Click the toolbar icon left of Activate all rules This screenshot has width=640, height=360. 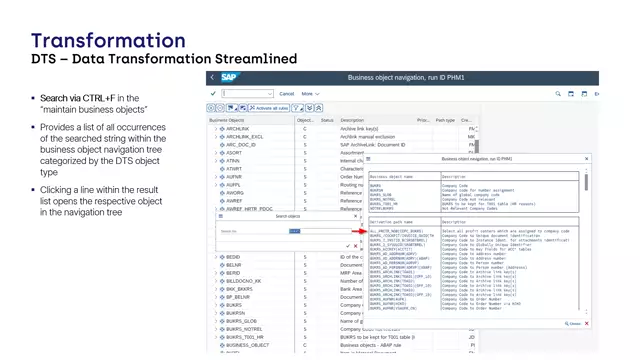(x=243, y=108)
